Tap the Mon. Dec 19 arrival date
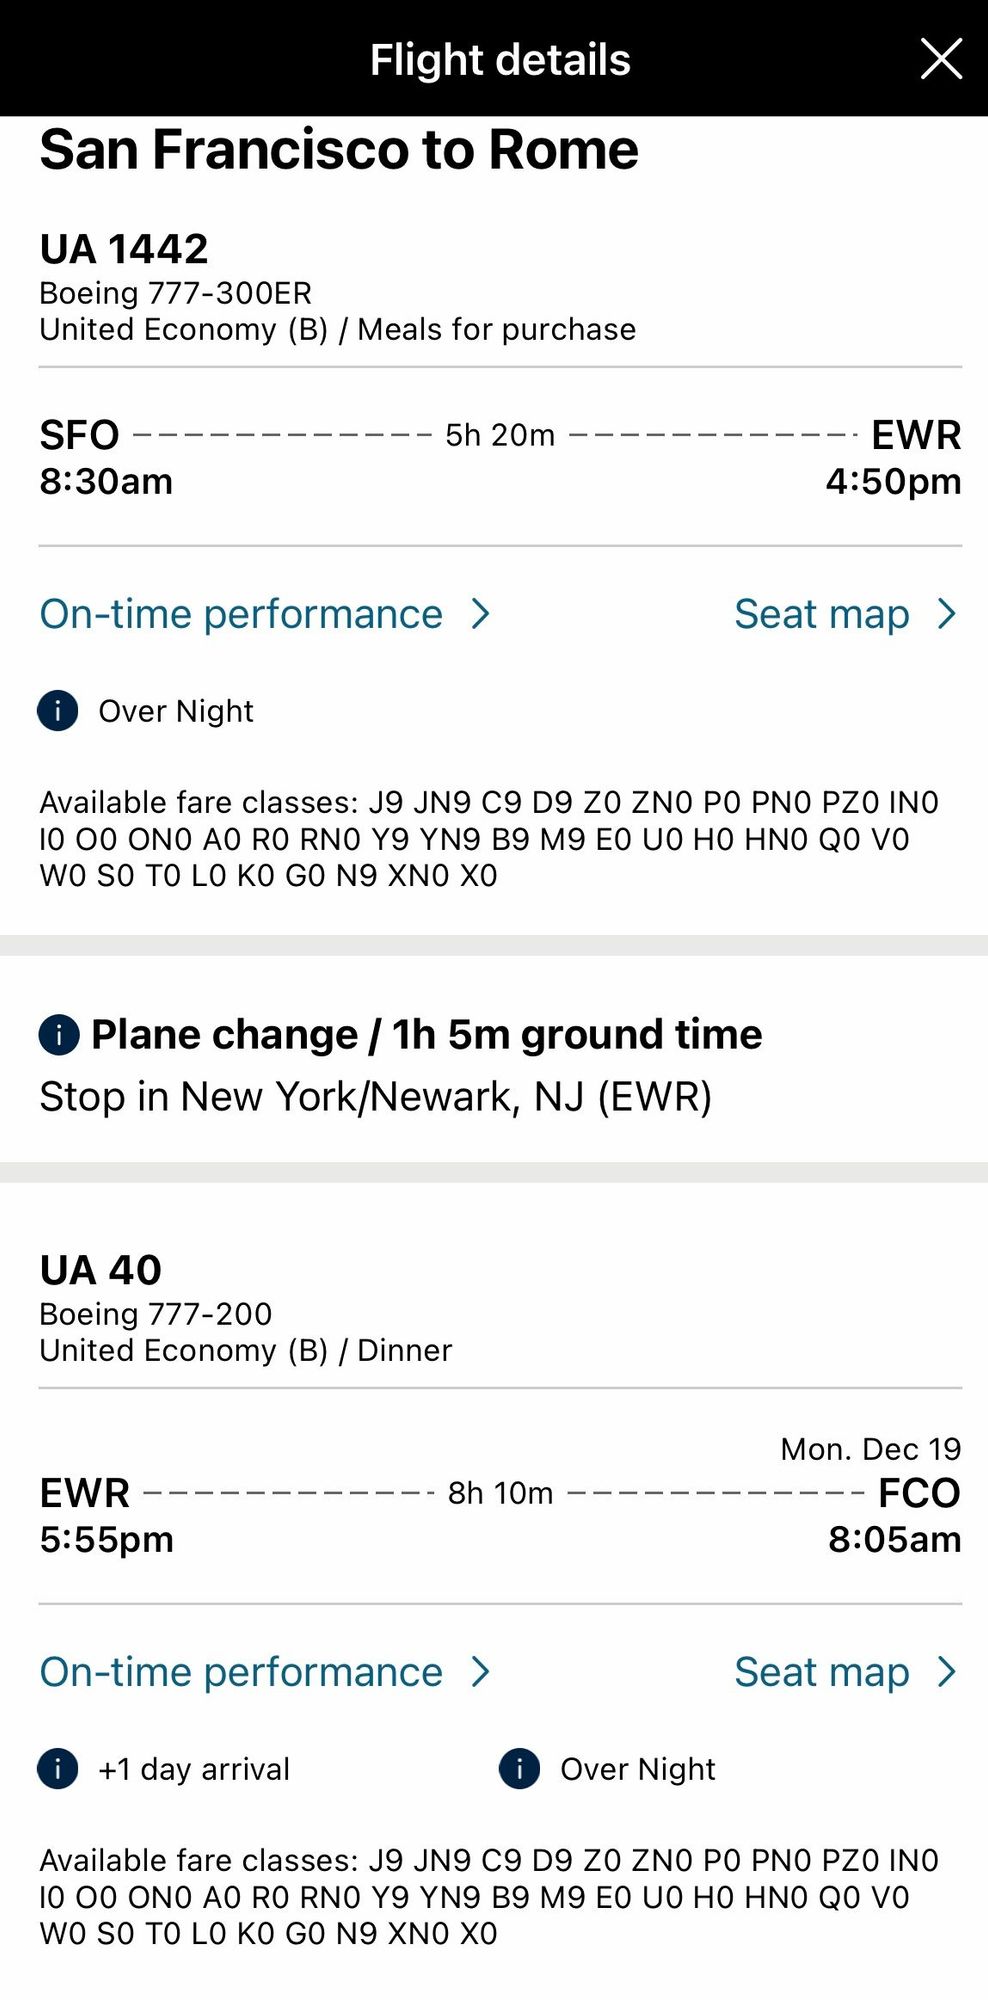This screenshot has height=2000, width=988. coord(871,1449)
